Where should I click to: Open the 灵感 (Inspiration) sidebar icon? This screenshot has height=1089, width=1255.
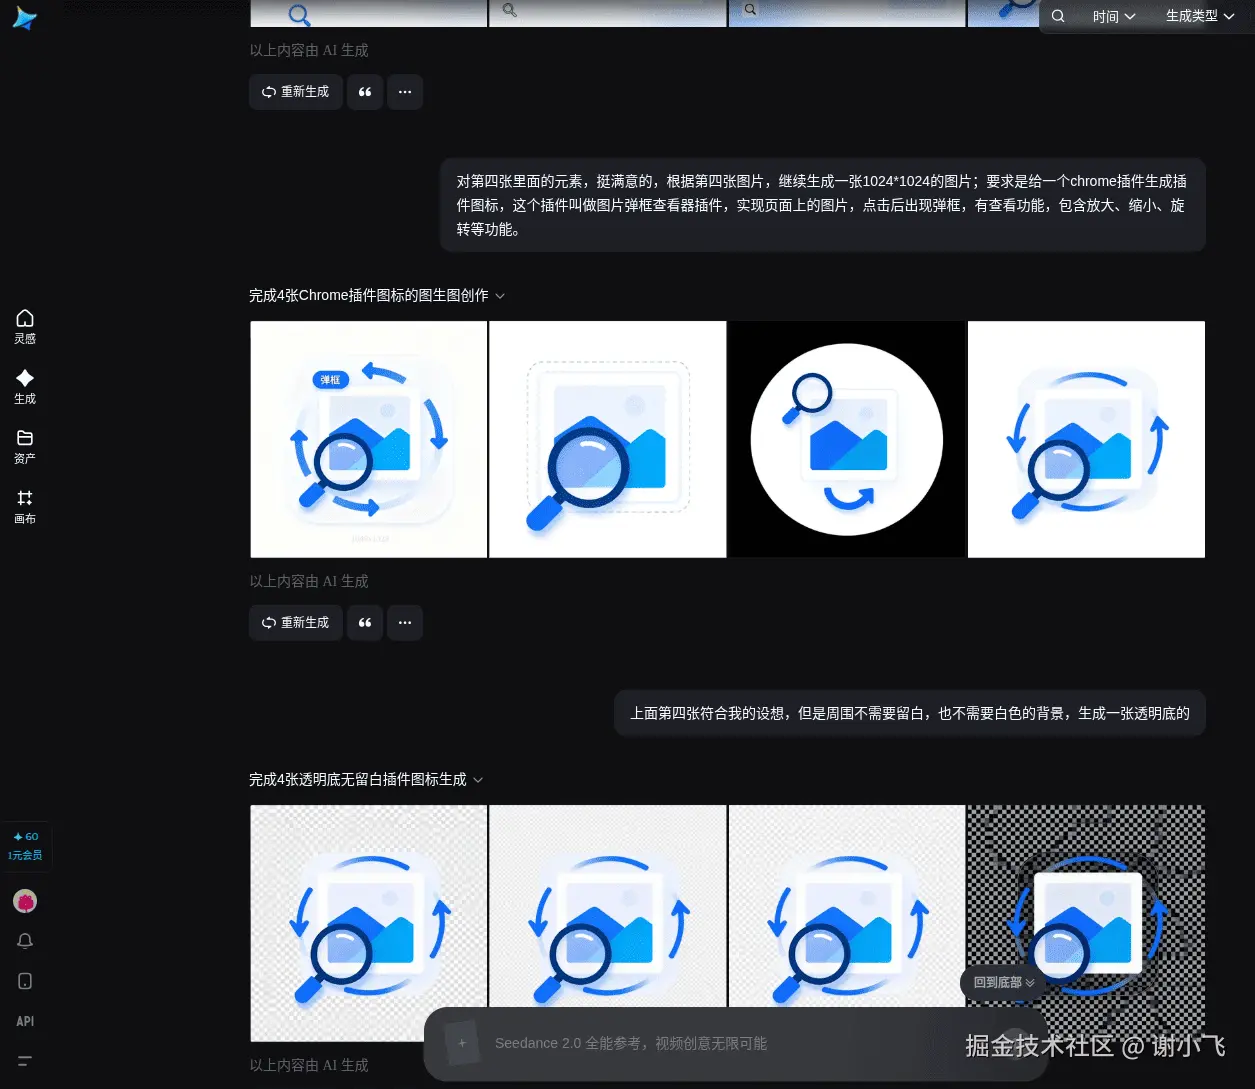click(x=25, y=326)
